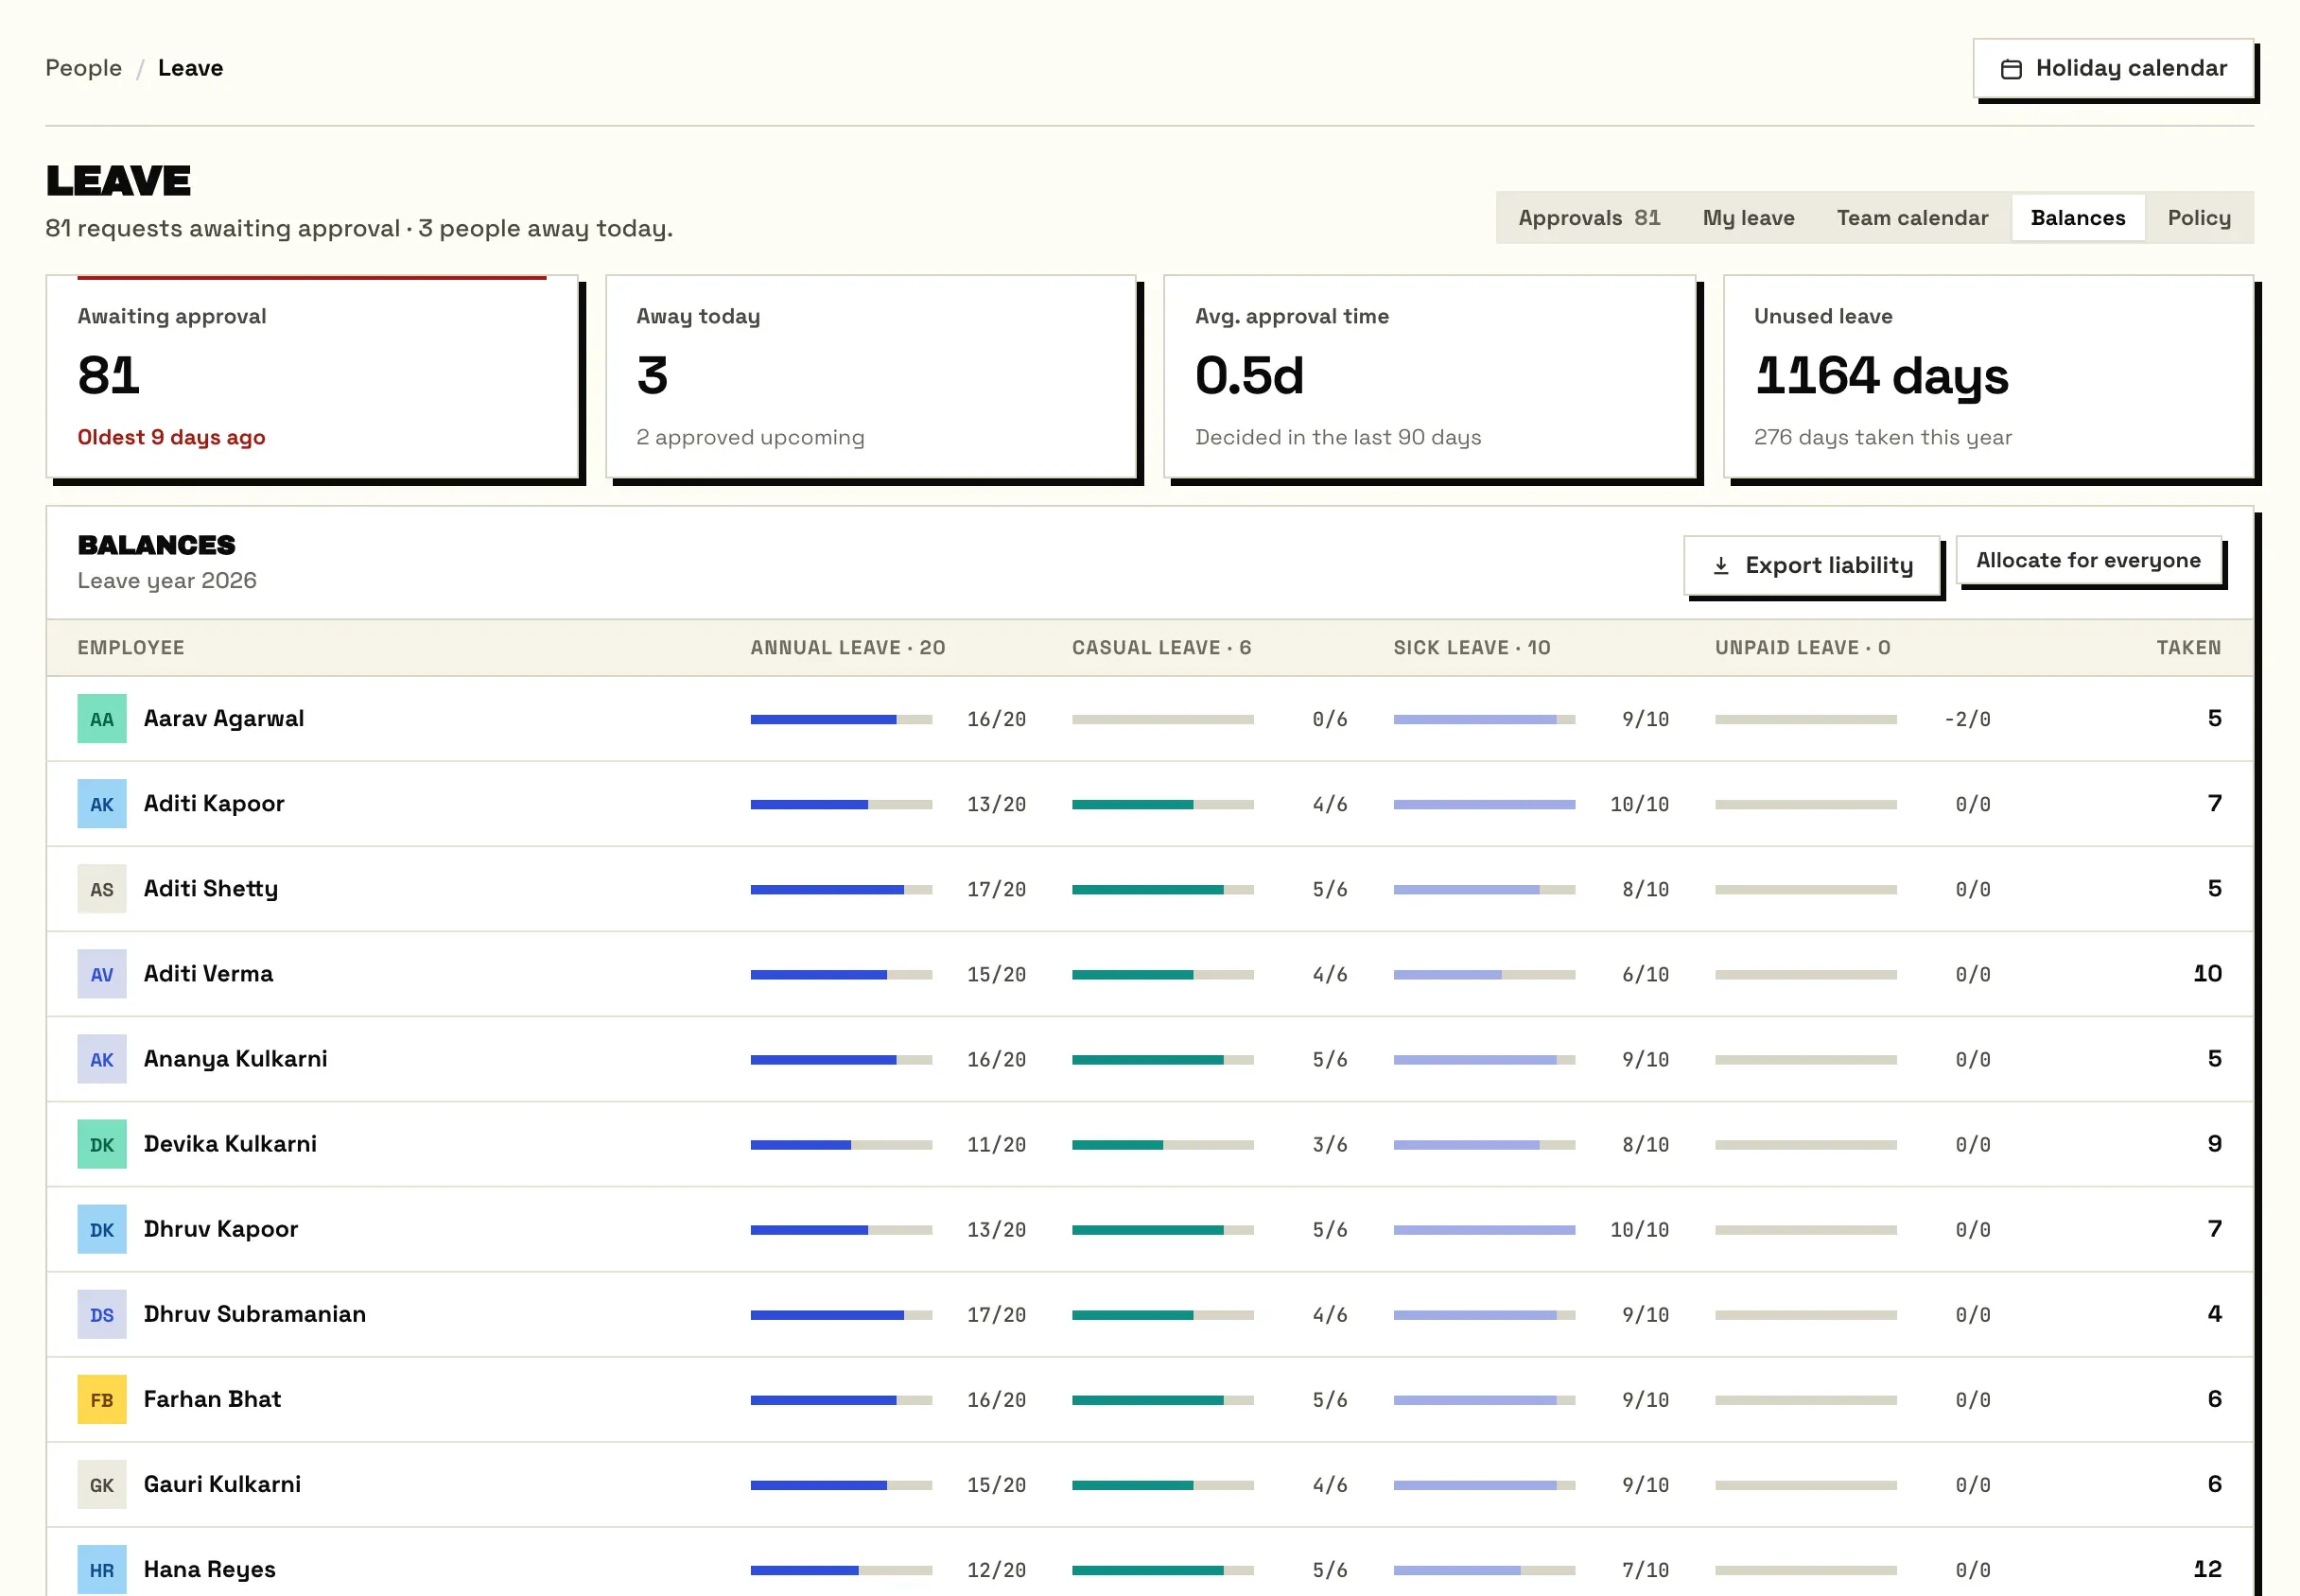Switch to the Approvals tab
Image resolution: width=2300 pixels, height=1596 pixels.
tap(1589, 218)
